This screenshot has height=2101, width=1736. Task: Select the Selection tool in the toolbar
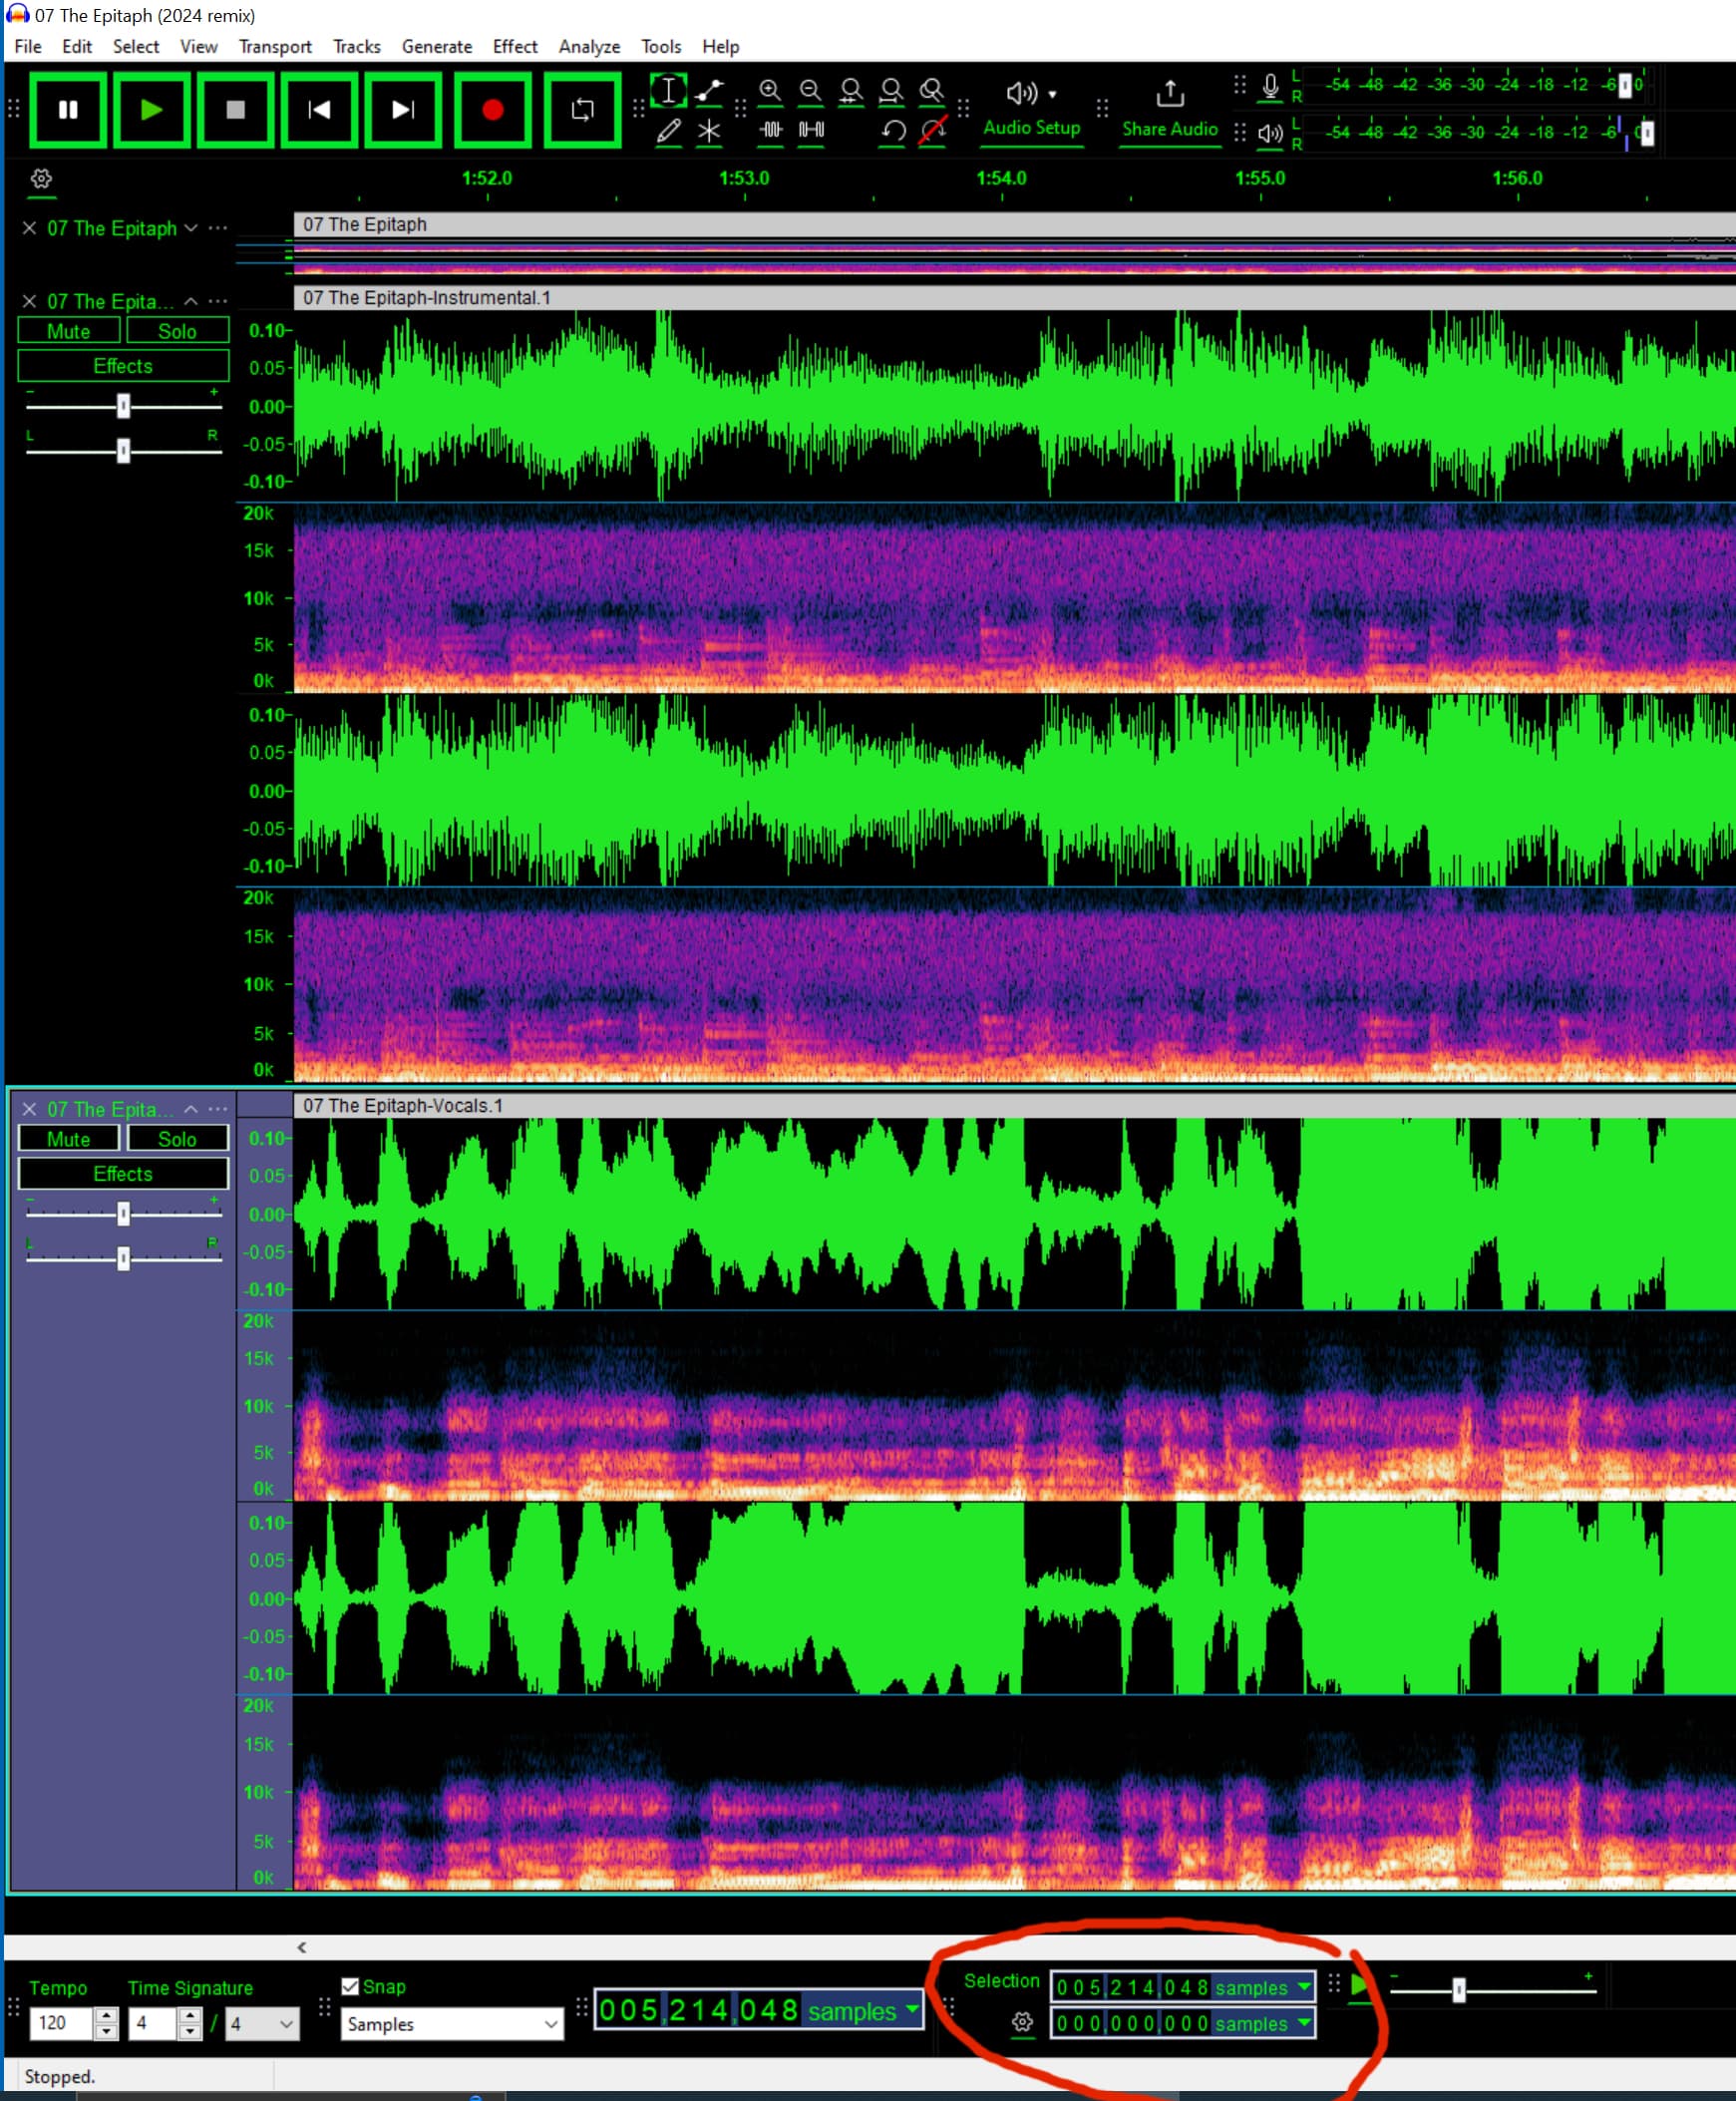(670, 90)
